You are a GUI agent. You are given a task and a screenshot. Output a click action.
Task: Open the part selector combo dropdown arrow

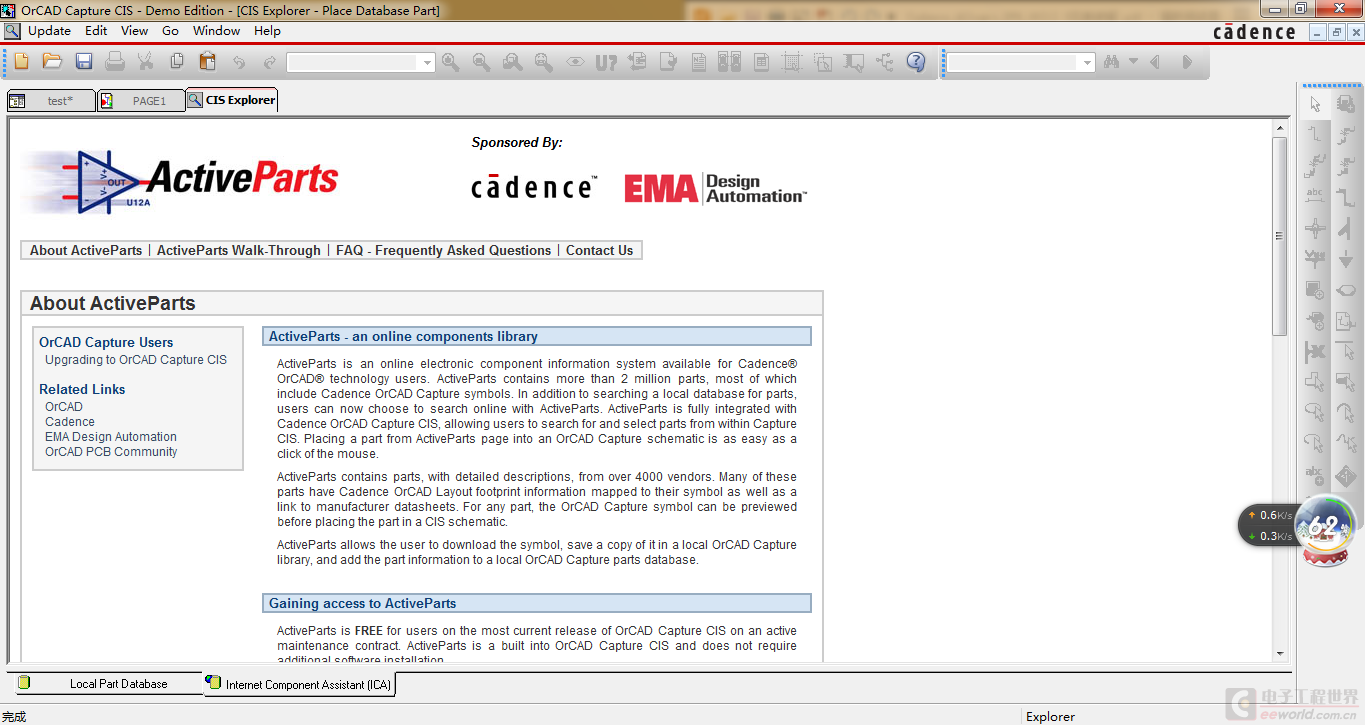428,63
